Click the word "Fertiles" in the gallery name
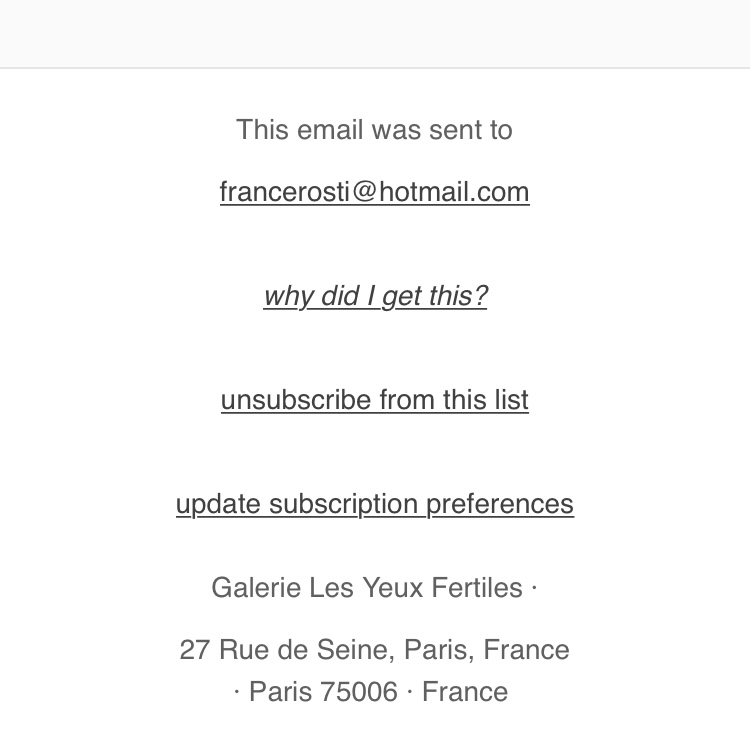Viewport: 750px width, 750px height. [477, 588]
